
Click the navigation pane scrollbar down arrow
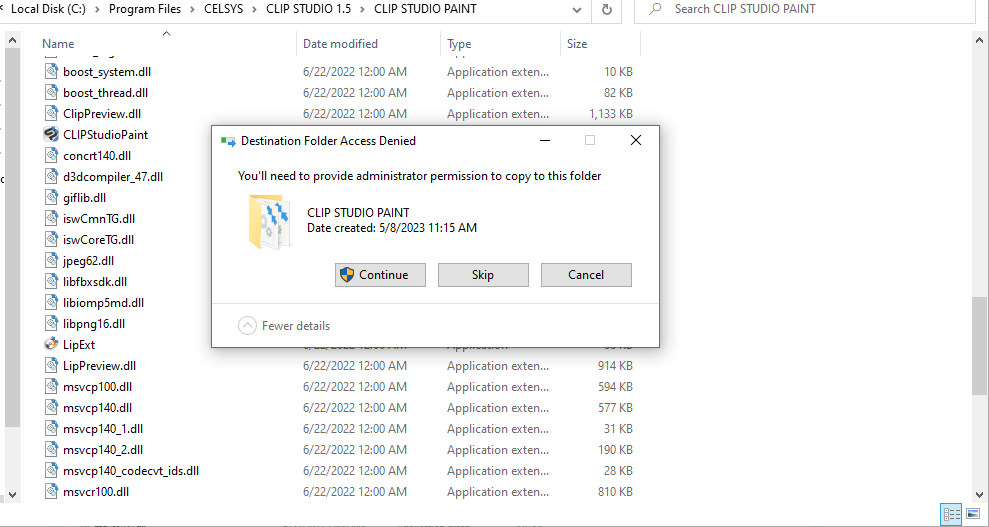click(x=13, y=494)
